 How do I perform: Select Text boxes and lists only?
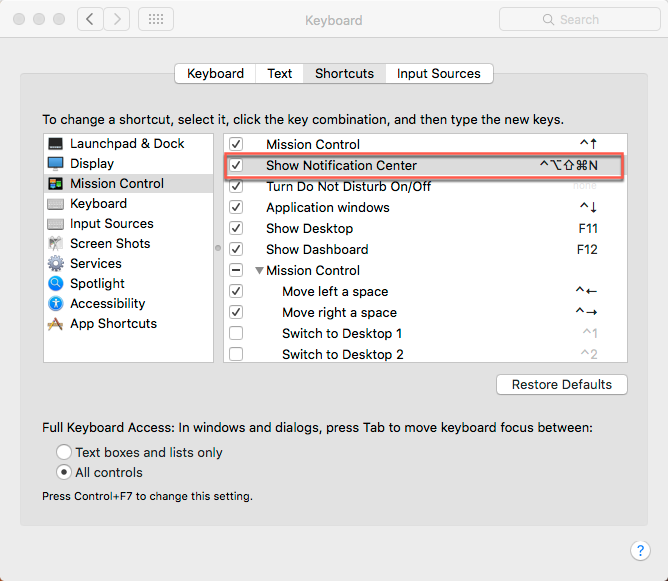click(x=65, y=453)
